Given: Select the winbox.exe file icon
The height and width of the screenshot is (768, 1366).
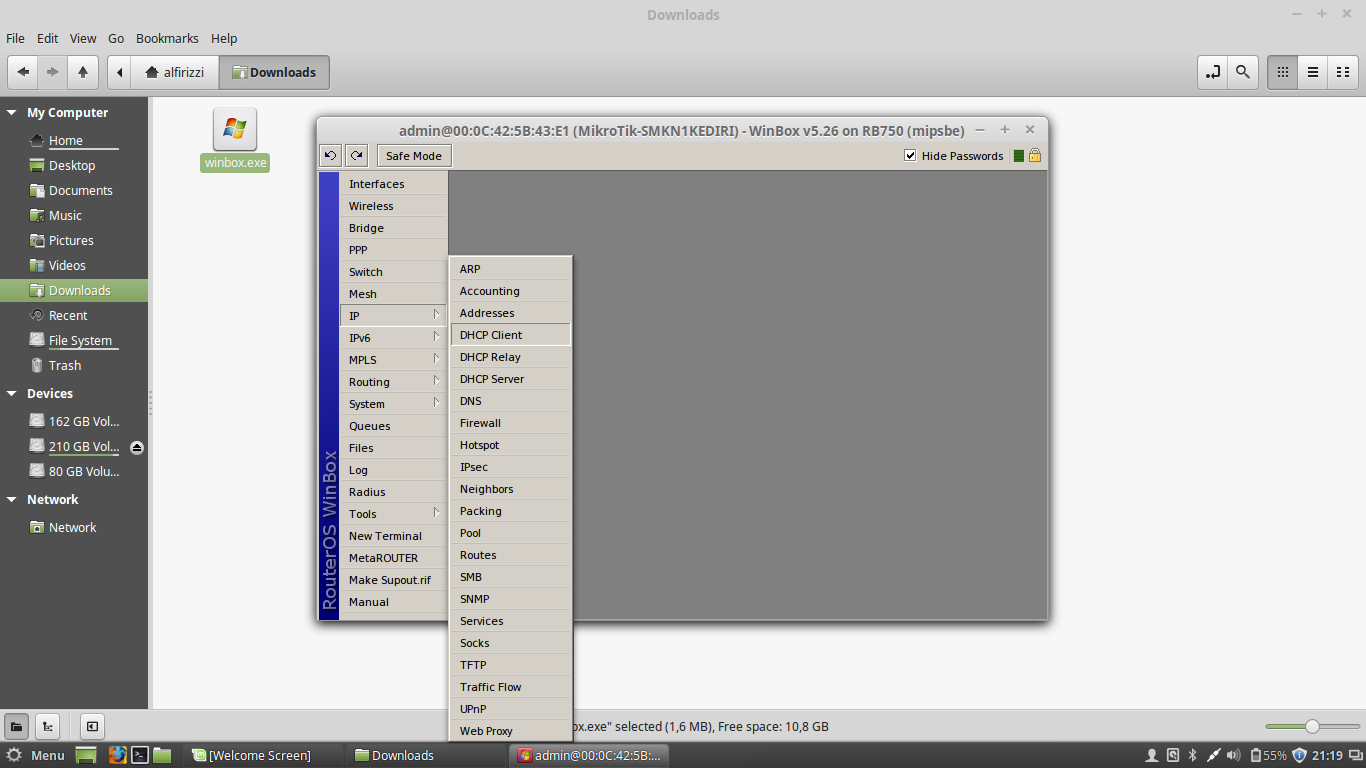Looking at the screenshot, I should pyautogui.click(x=235, y=129).
